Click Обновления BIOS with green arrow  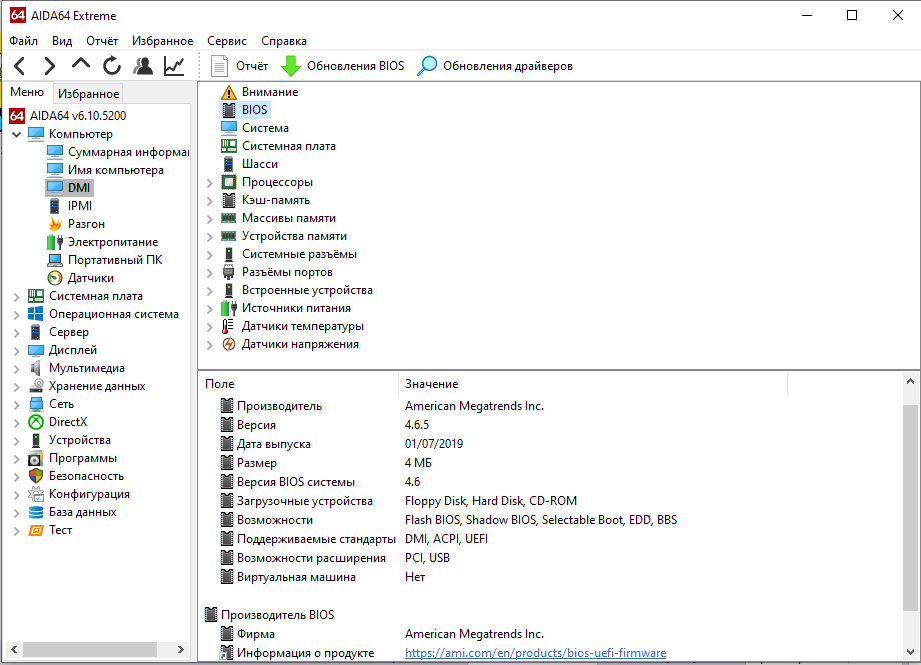[x=342, y=66]
